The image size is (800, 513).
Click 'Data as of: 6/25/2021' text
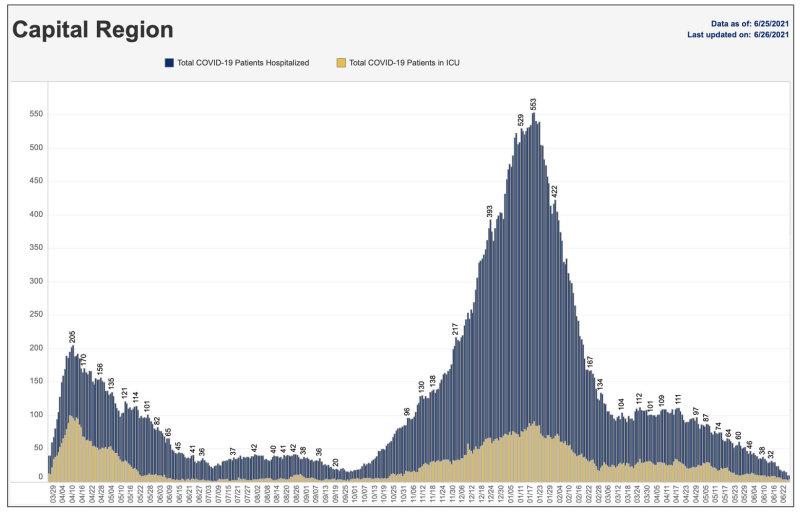749,23
